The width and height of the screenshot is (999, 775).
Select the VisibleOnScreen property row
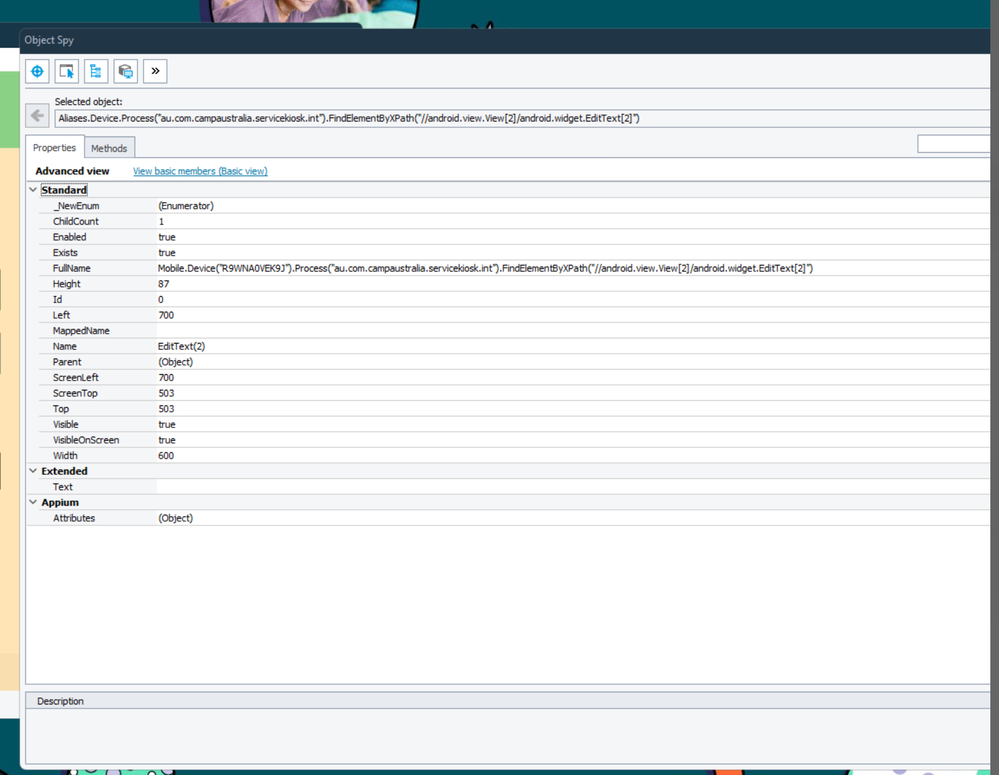(85, 440)
